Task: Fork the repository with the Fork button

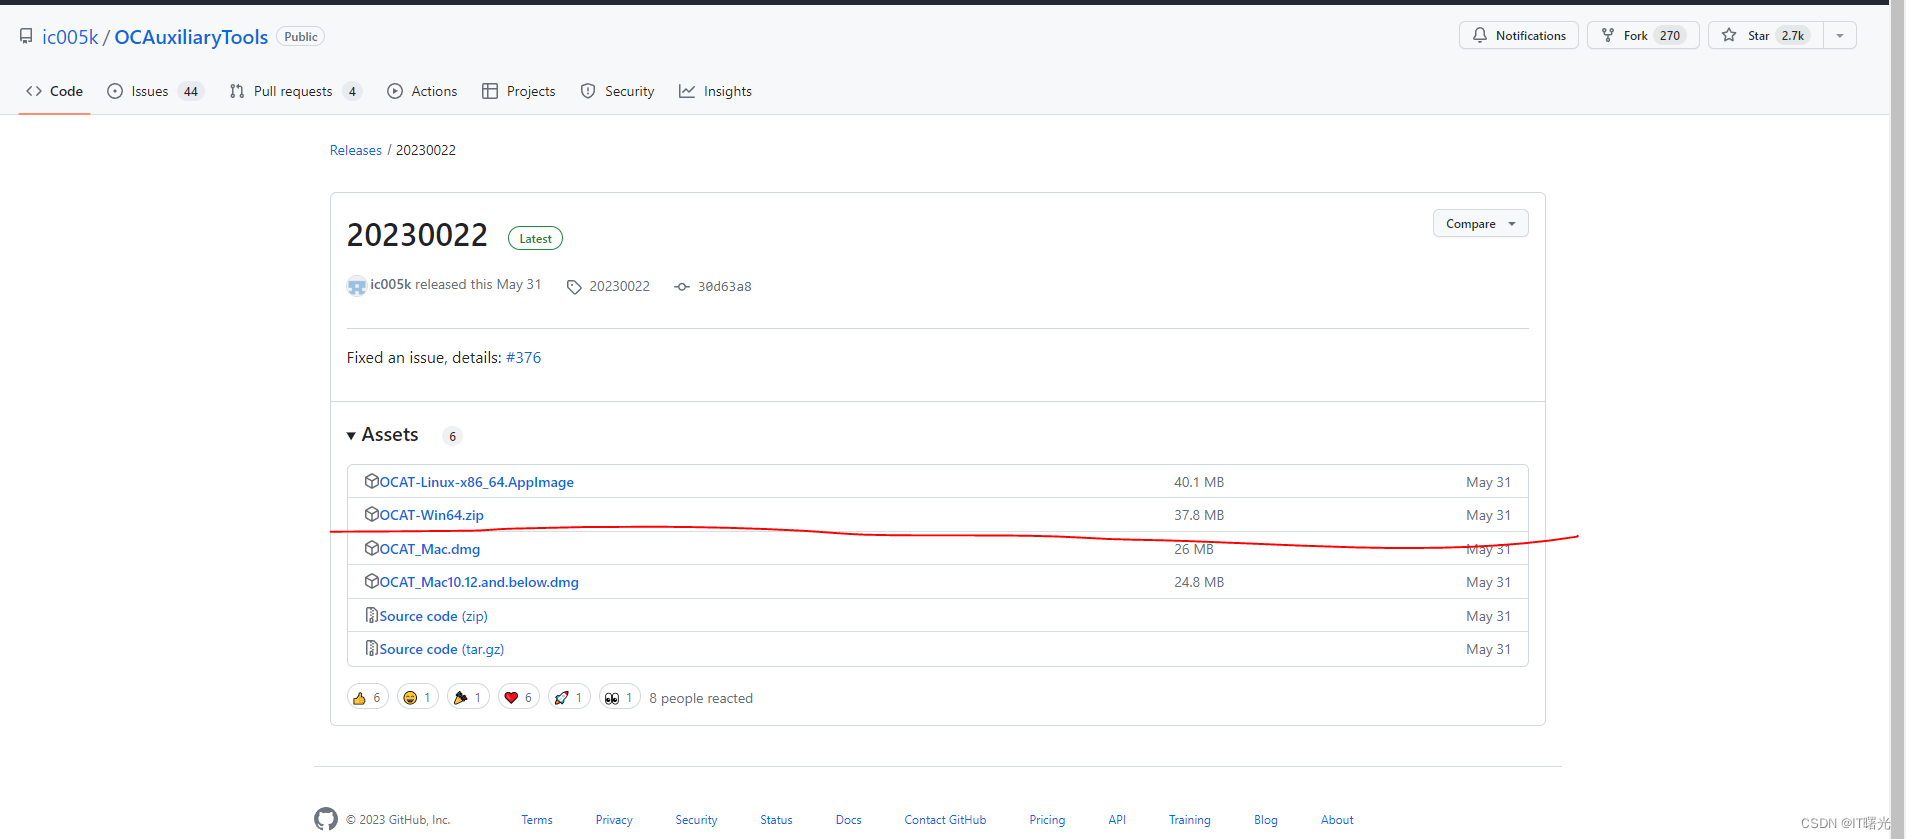Action: pyautogui.click(x=1642, y=35)
